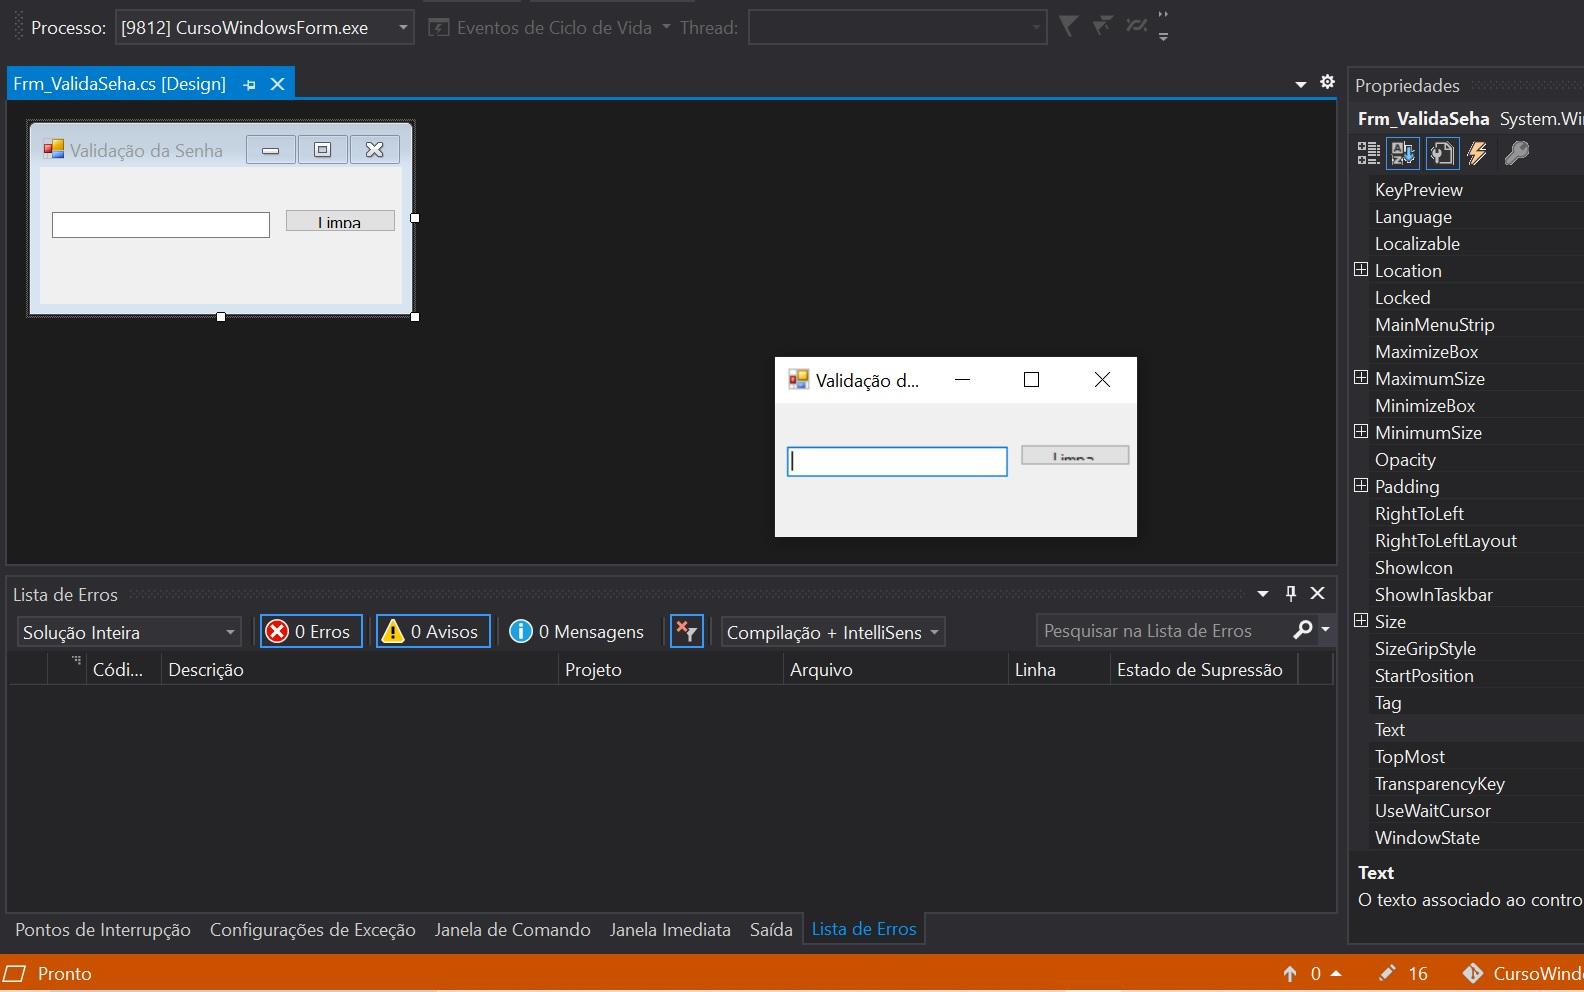Switch to Janela de Comando tab
Screen dimensions: 1584x992
512,929
